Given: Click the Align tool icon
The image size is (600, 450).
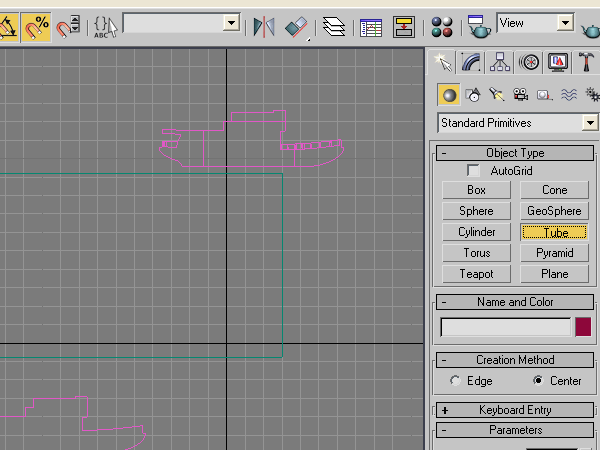Looking at the screenshot, I should click(297, 27).
